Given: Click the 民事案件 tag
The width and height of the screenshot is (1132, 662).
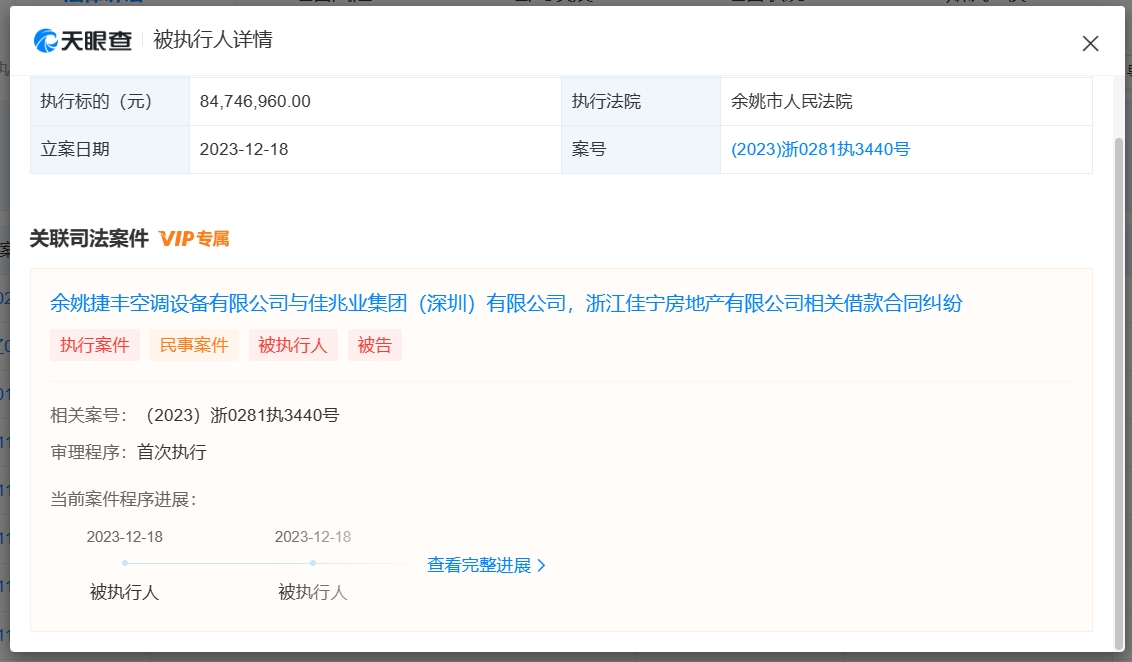Looking at the screenshot, I should click(193, 345).
